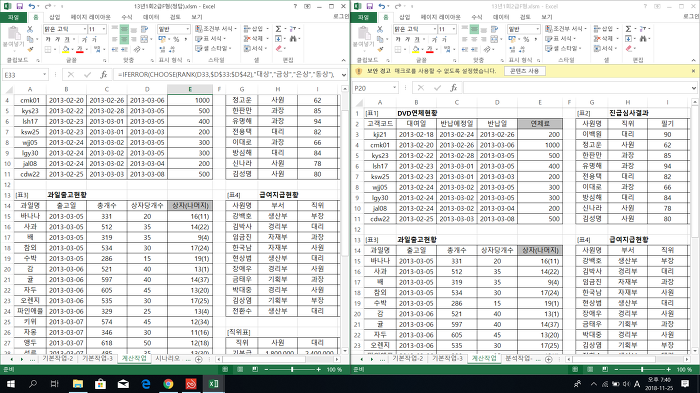Open the Insert (삽입) tab in the left window

click(54, 17)
